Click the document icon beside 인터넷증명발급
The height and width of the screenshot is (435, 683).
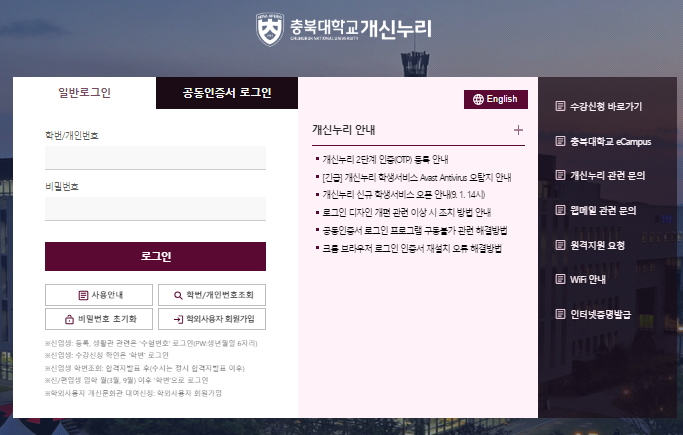click(x=560, y=314)
